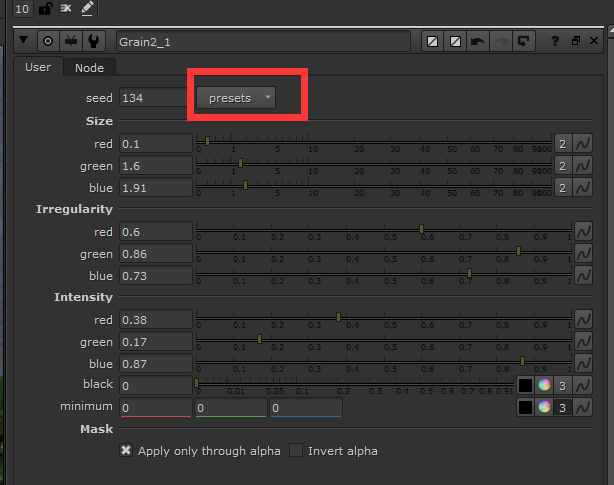Float the properties panel window icon
614x485 pixels.
coord(575,40)
